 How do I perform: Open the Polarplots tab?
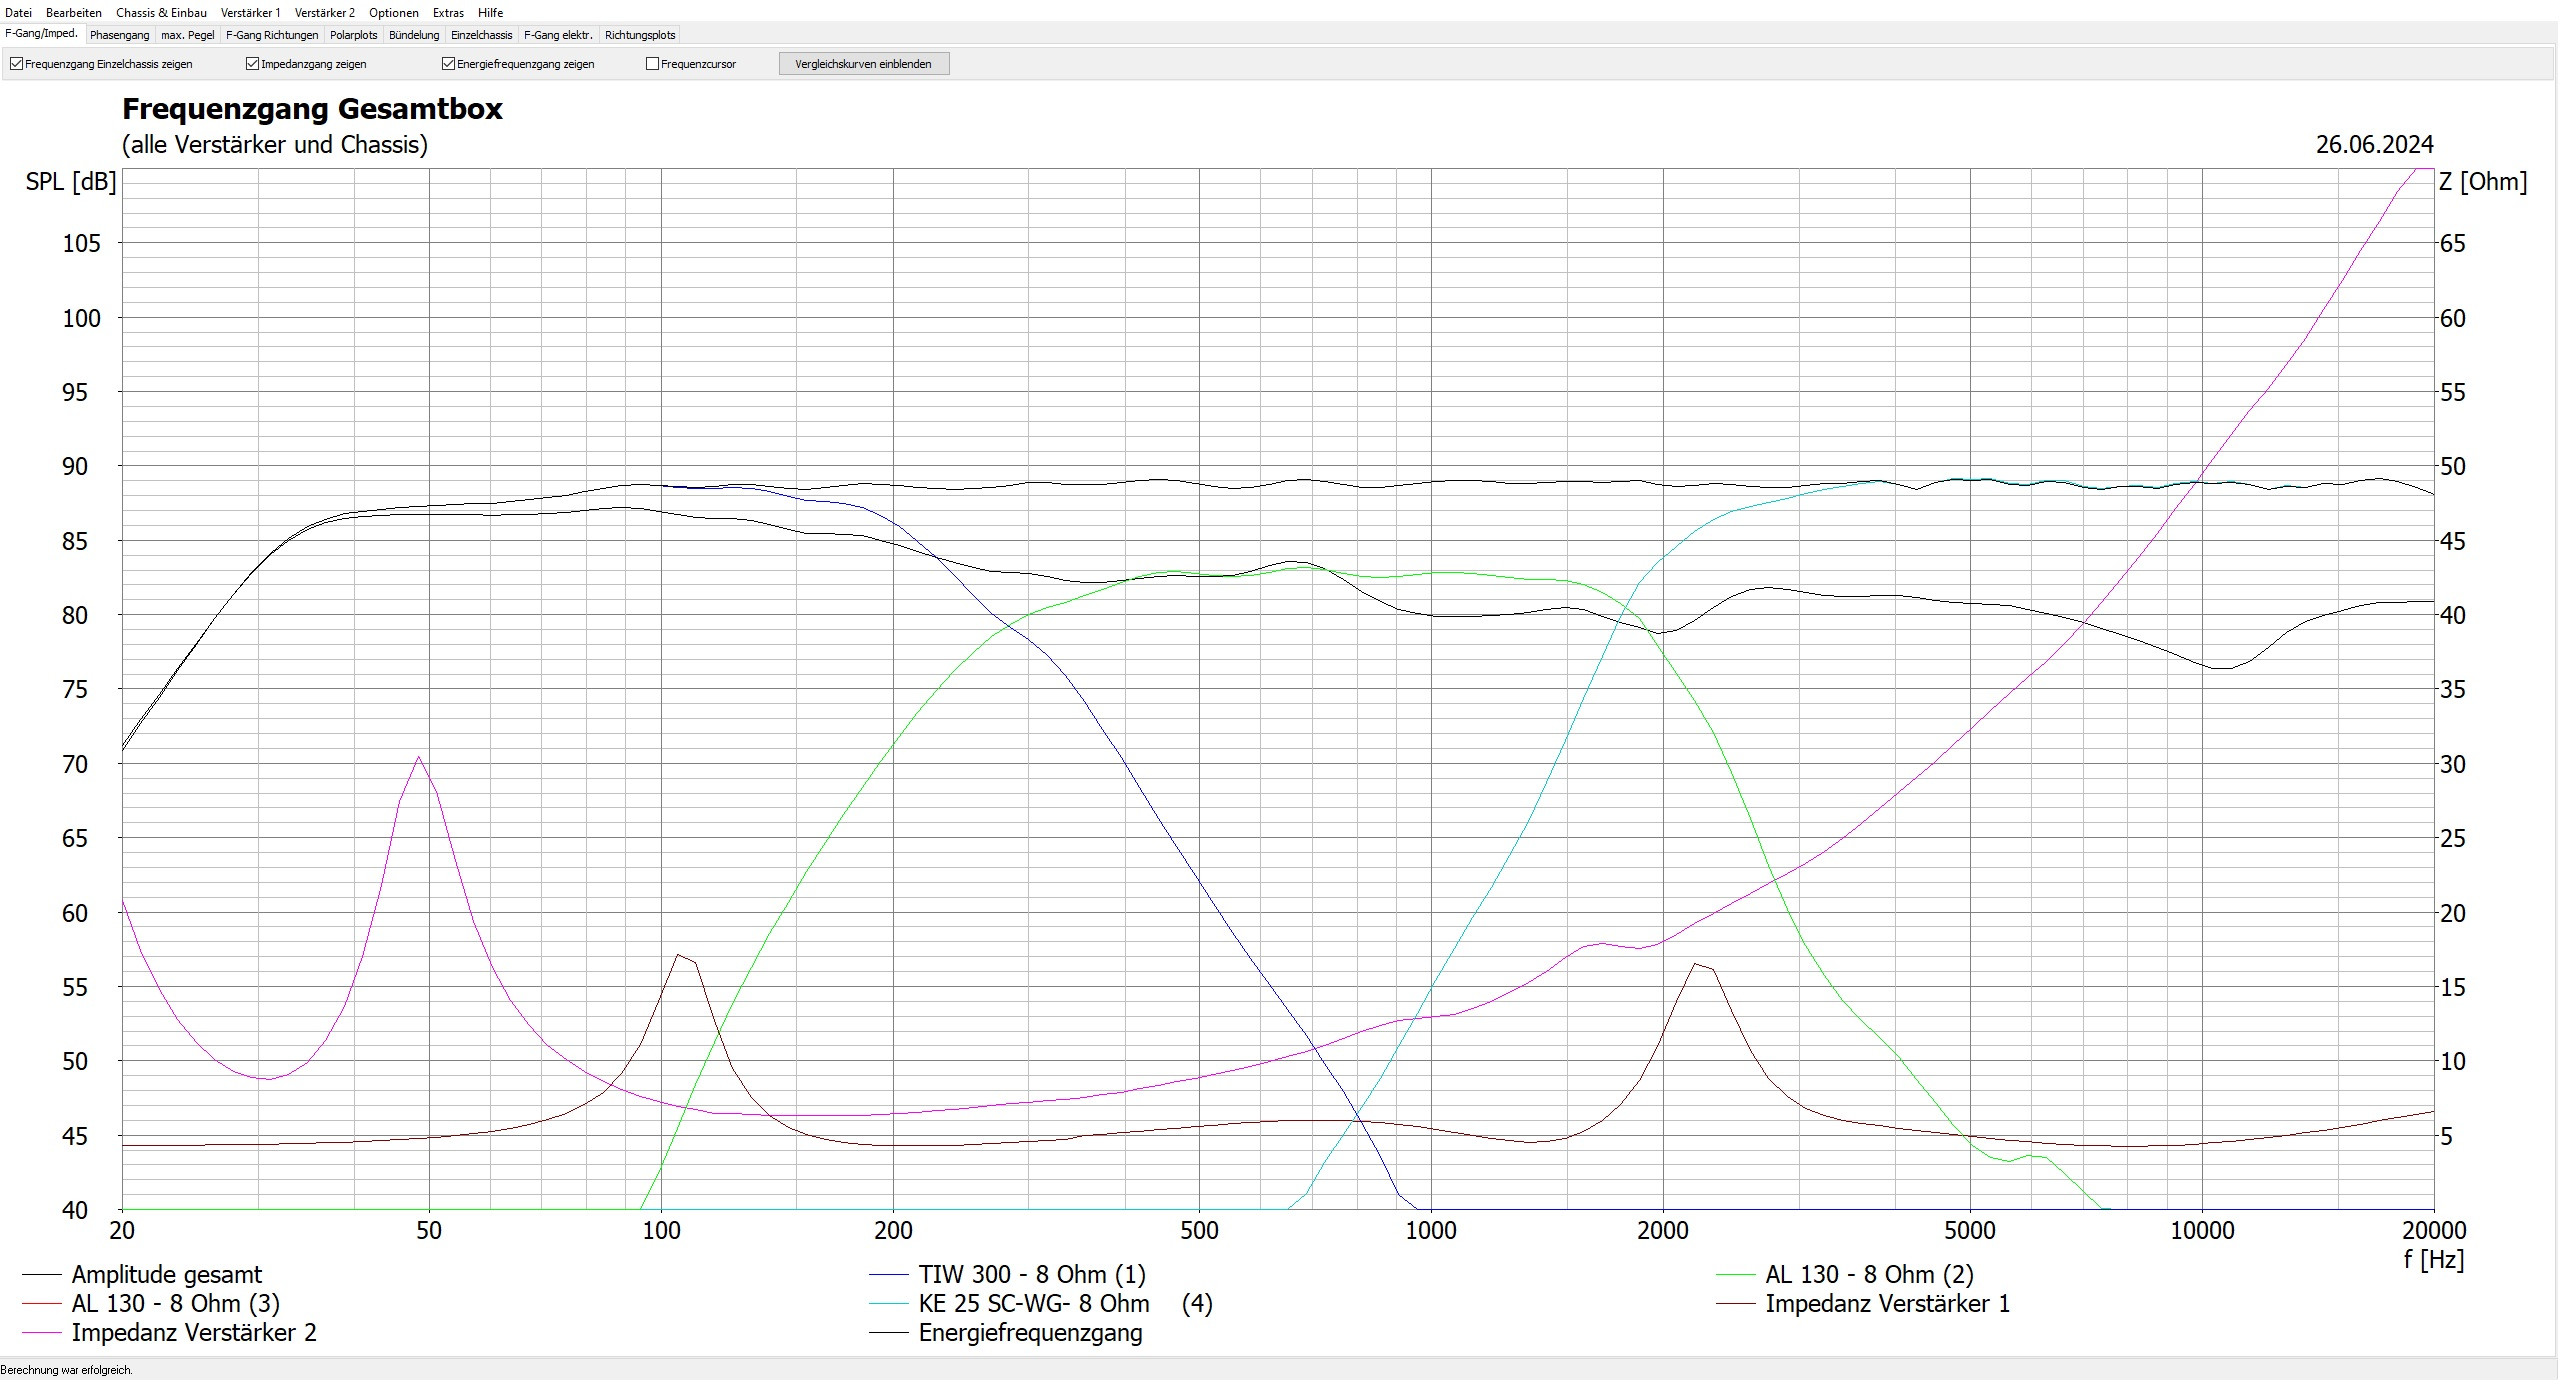(353, 35)
